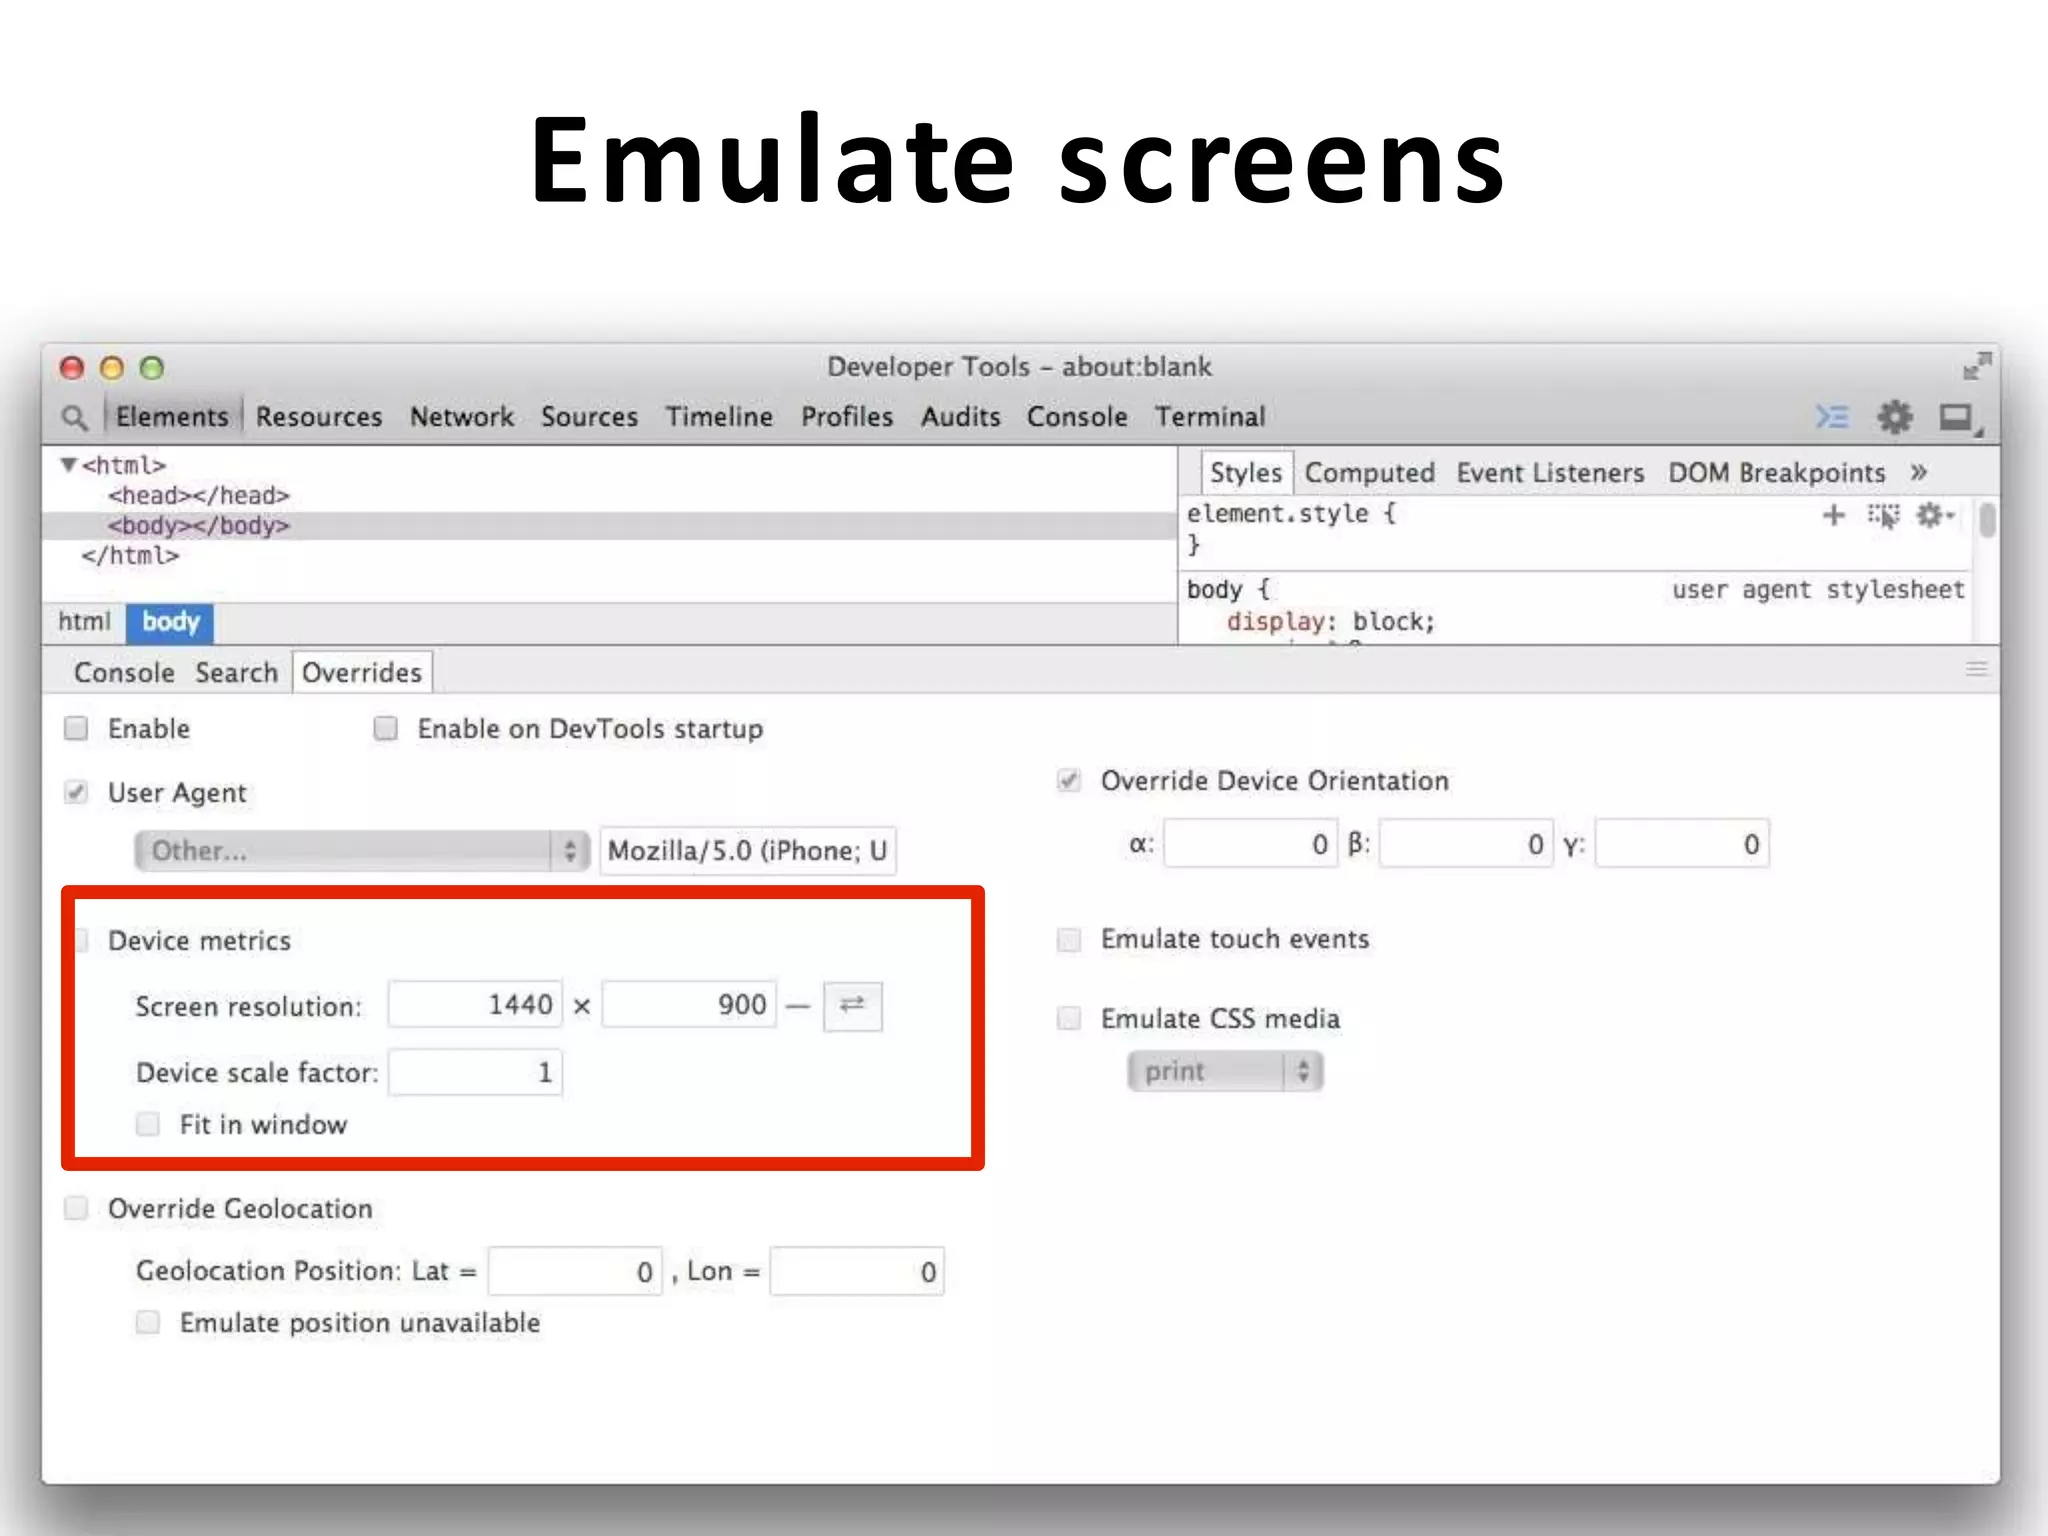Viewport: 2048px width, 1536px height.
Task: Enable Emulate touch events
Action: 1069,939
